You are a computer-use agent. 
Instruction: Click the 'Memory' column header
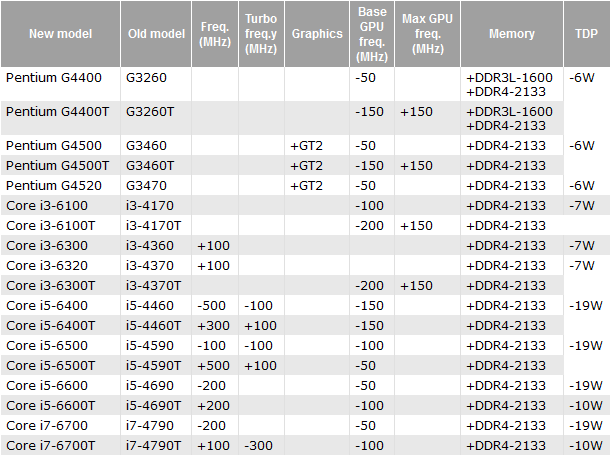click(512, 34)
